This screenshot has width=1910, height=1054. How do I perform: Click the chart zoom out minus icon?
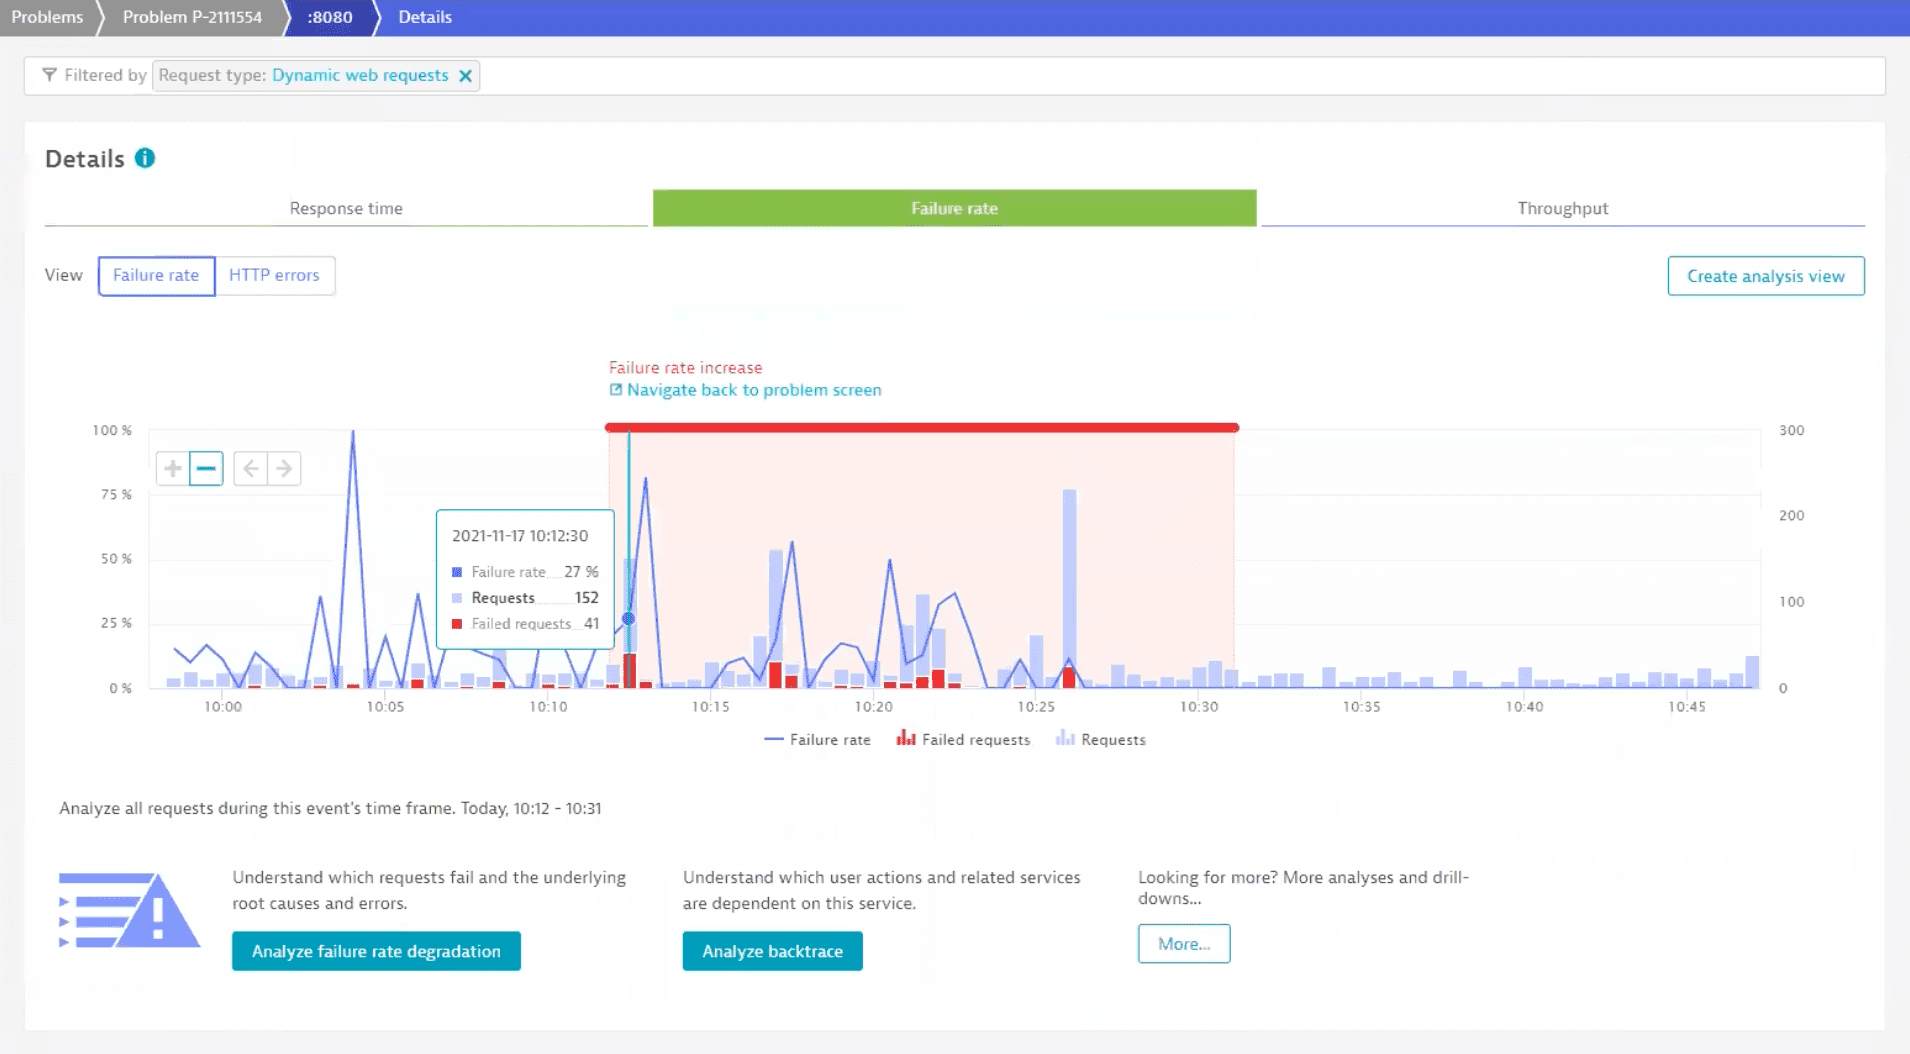point(206,468)
